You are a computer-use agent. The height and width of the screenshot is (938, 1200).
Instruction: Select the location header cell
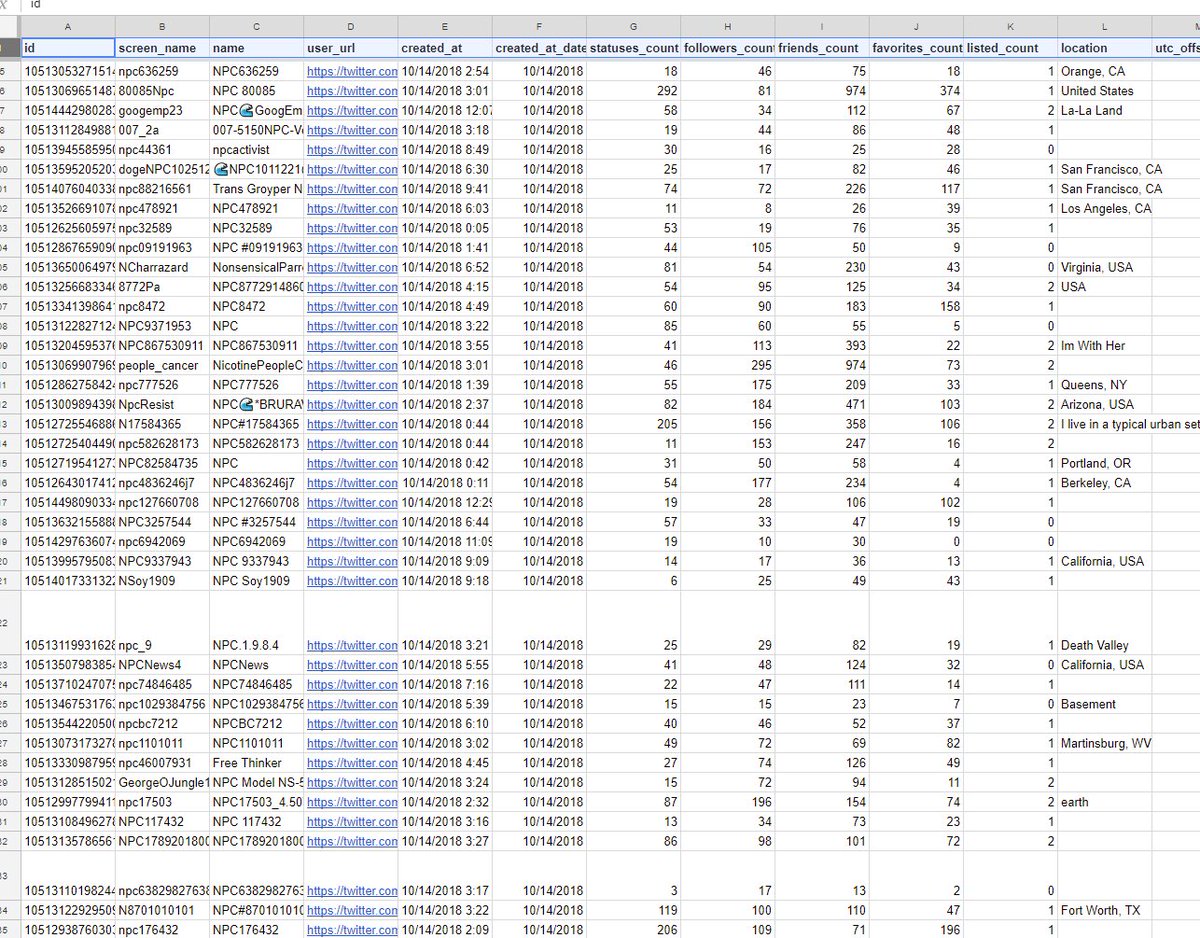point(1105,47)
